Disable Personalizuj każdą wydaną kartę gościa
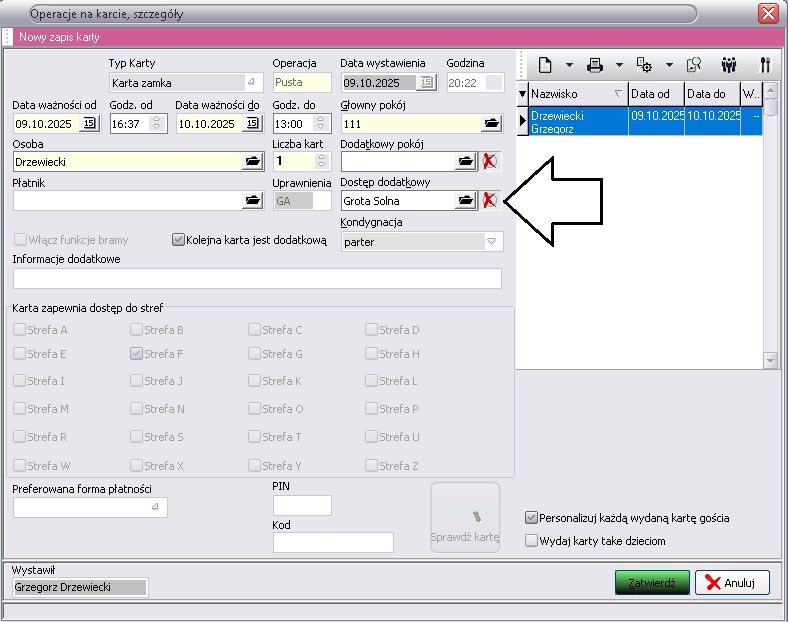 (x=532, y=518)
